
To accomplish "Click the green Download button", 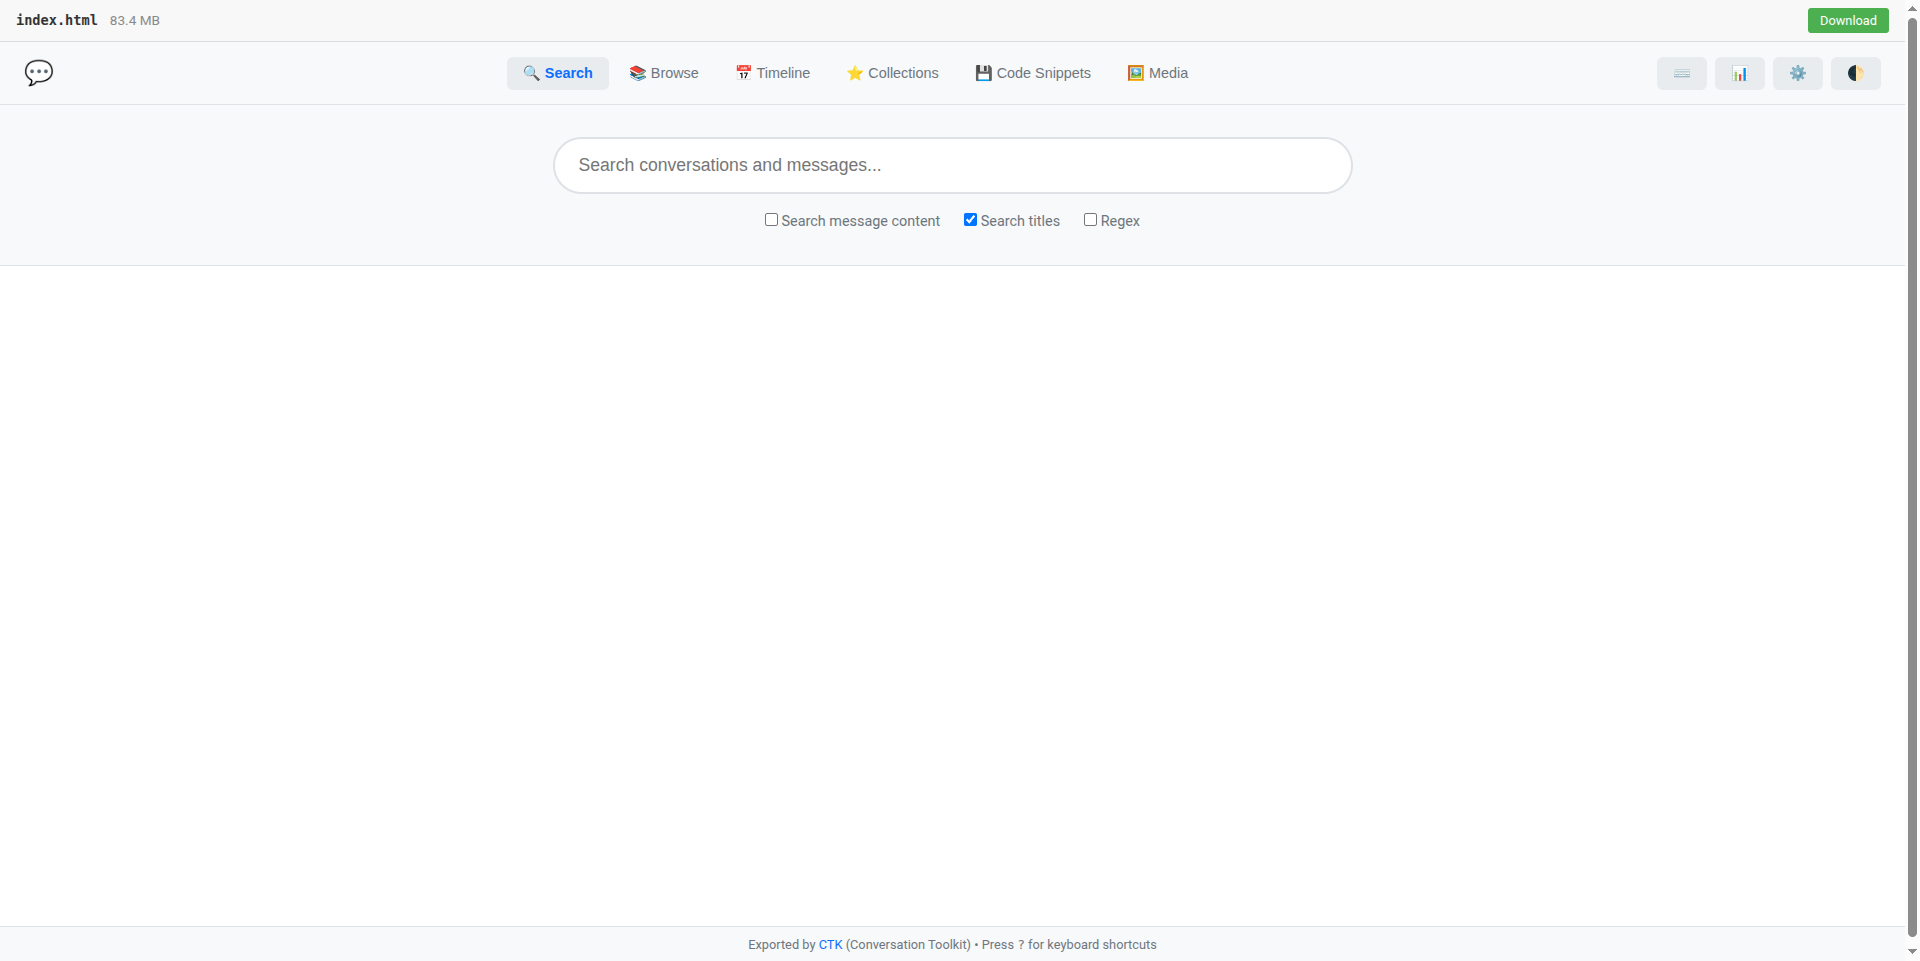I will tap(1847, 20).
